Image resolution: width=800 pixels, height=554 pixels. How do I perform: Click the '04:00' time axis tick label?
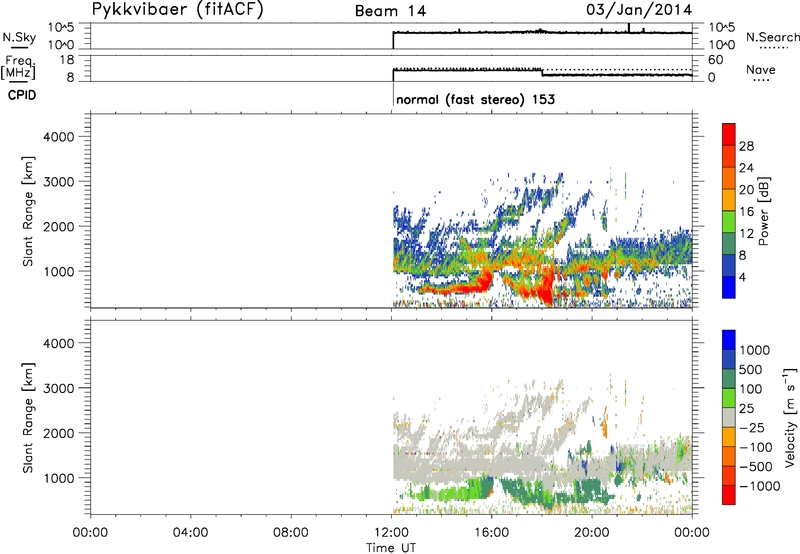pyautogui.click(x=191, y=533)
